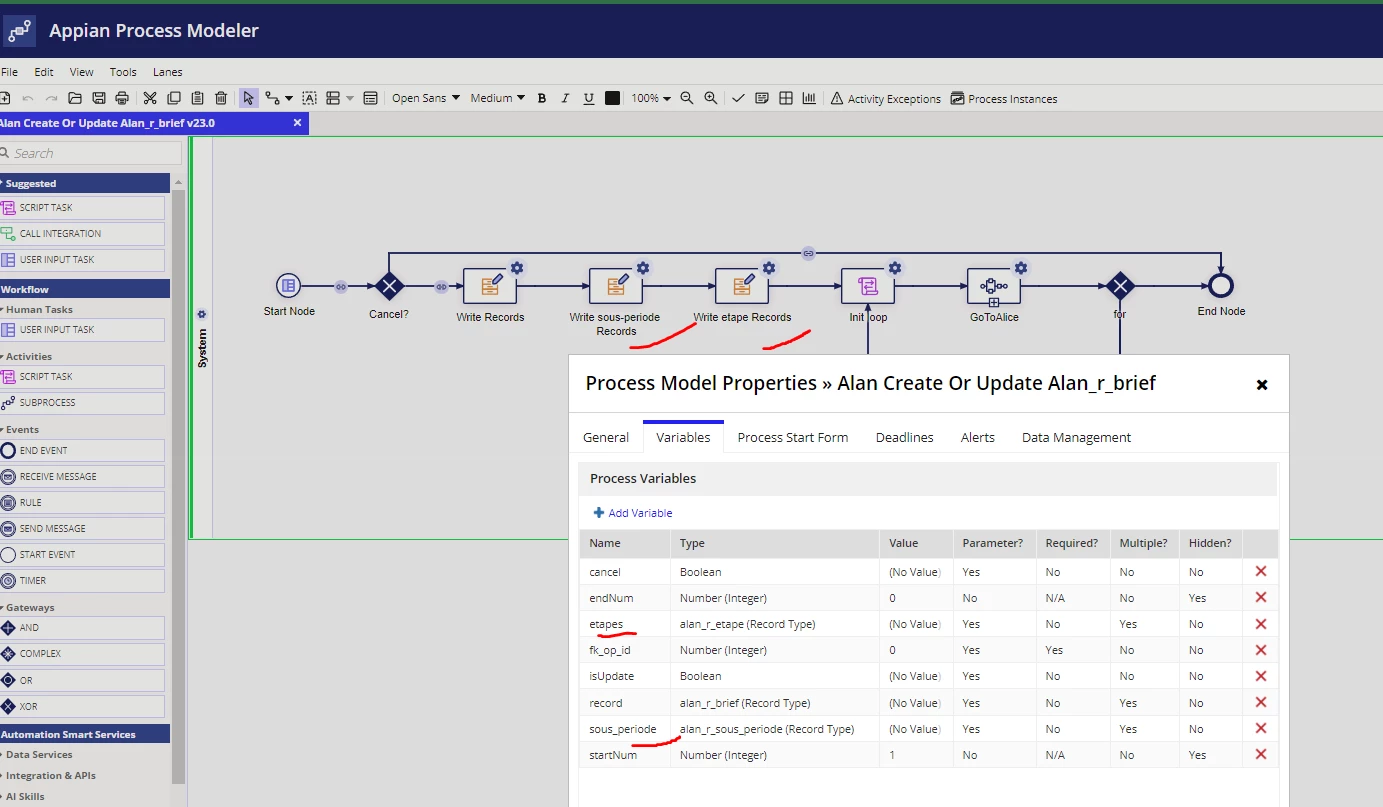Delete the startNum variable
The height and width of the screenshot is (807, 1383).
pos(1260,754)
